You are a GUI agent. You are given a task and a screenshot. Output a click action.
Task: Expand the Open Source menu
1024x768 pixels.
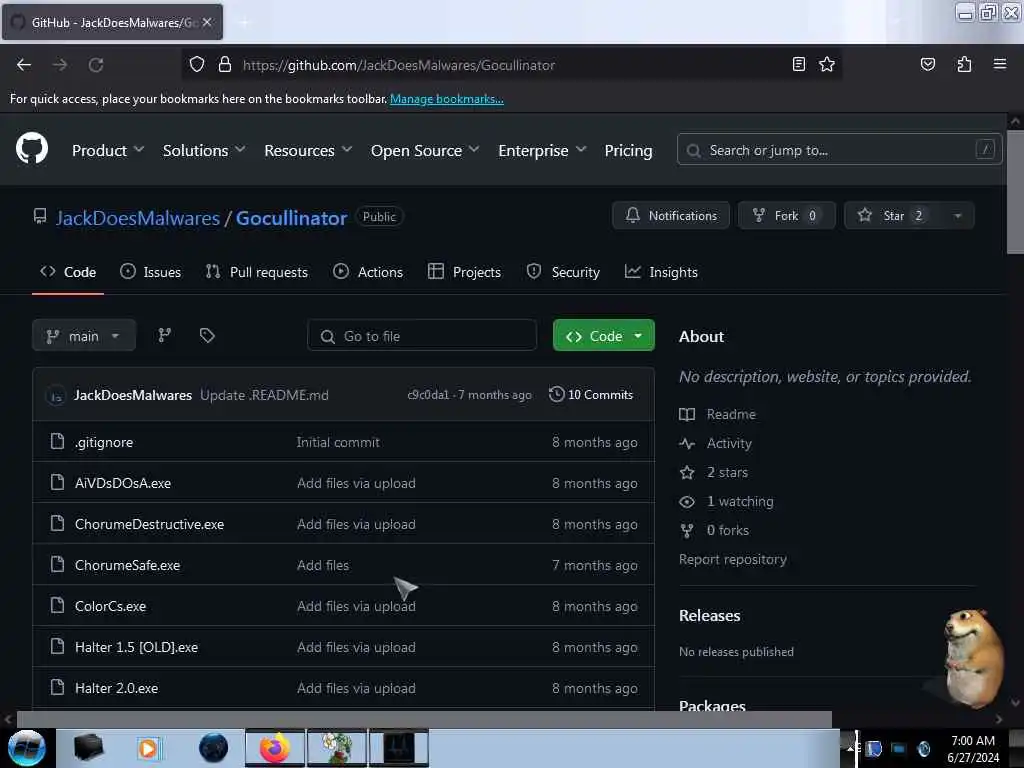tap(425, 150)
